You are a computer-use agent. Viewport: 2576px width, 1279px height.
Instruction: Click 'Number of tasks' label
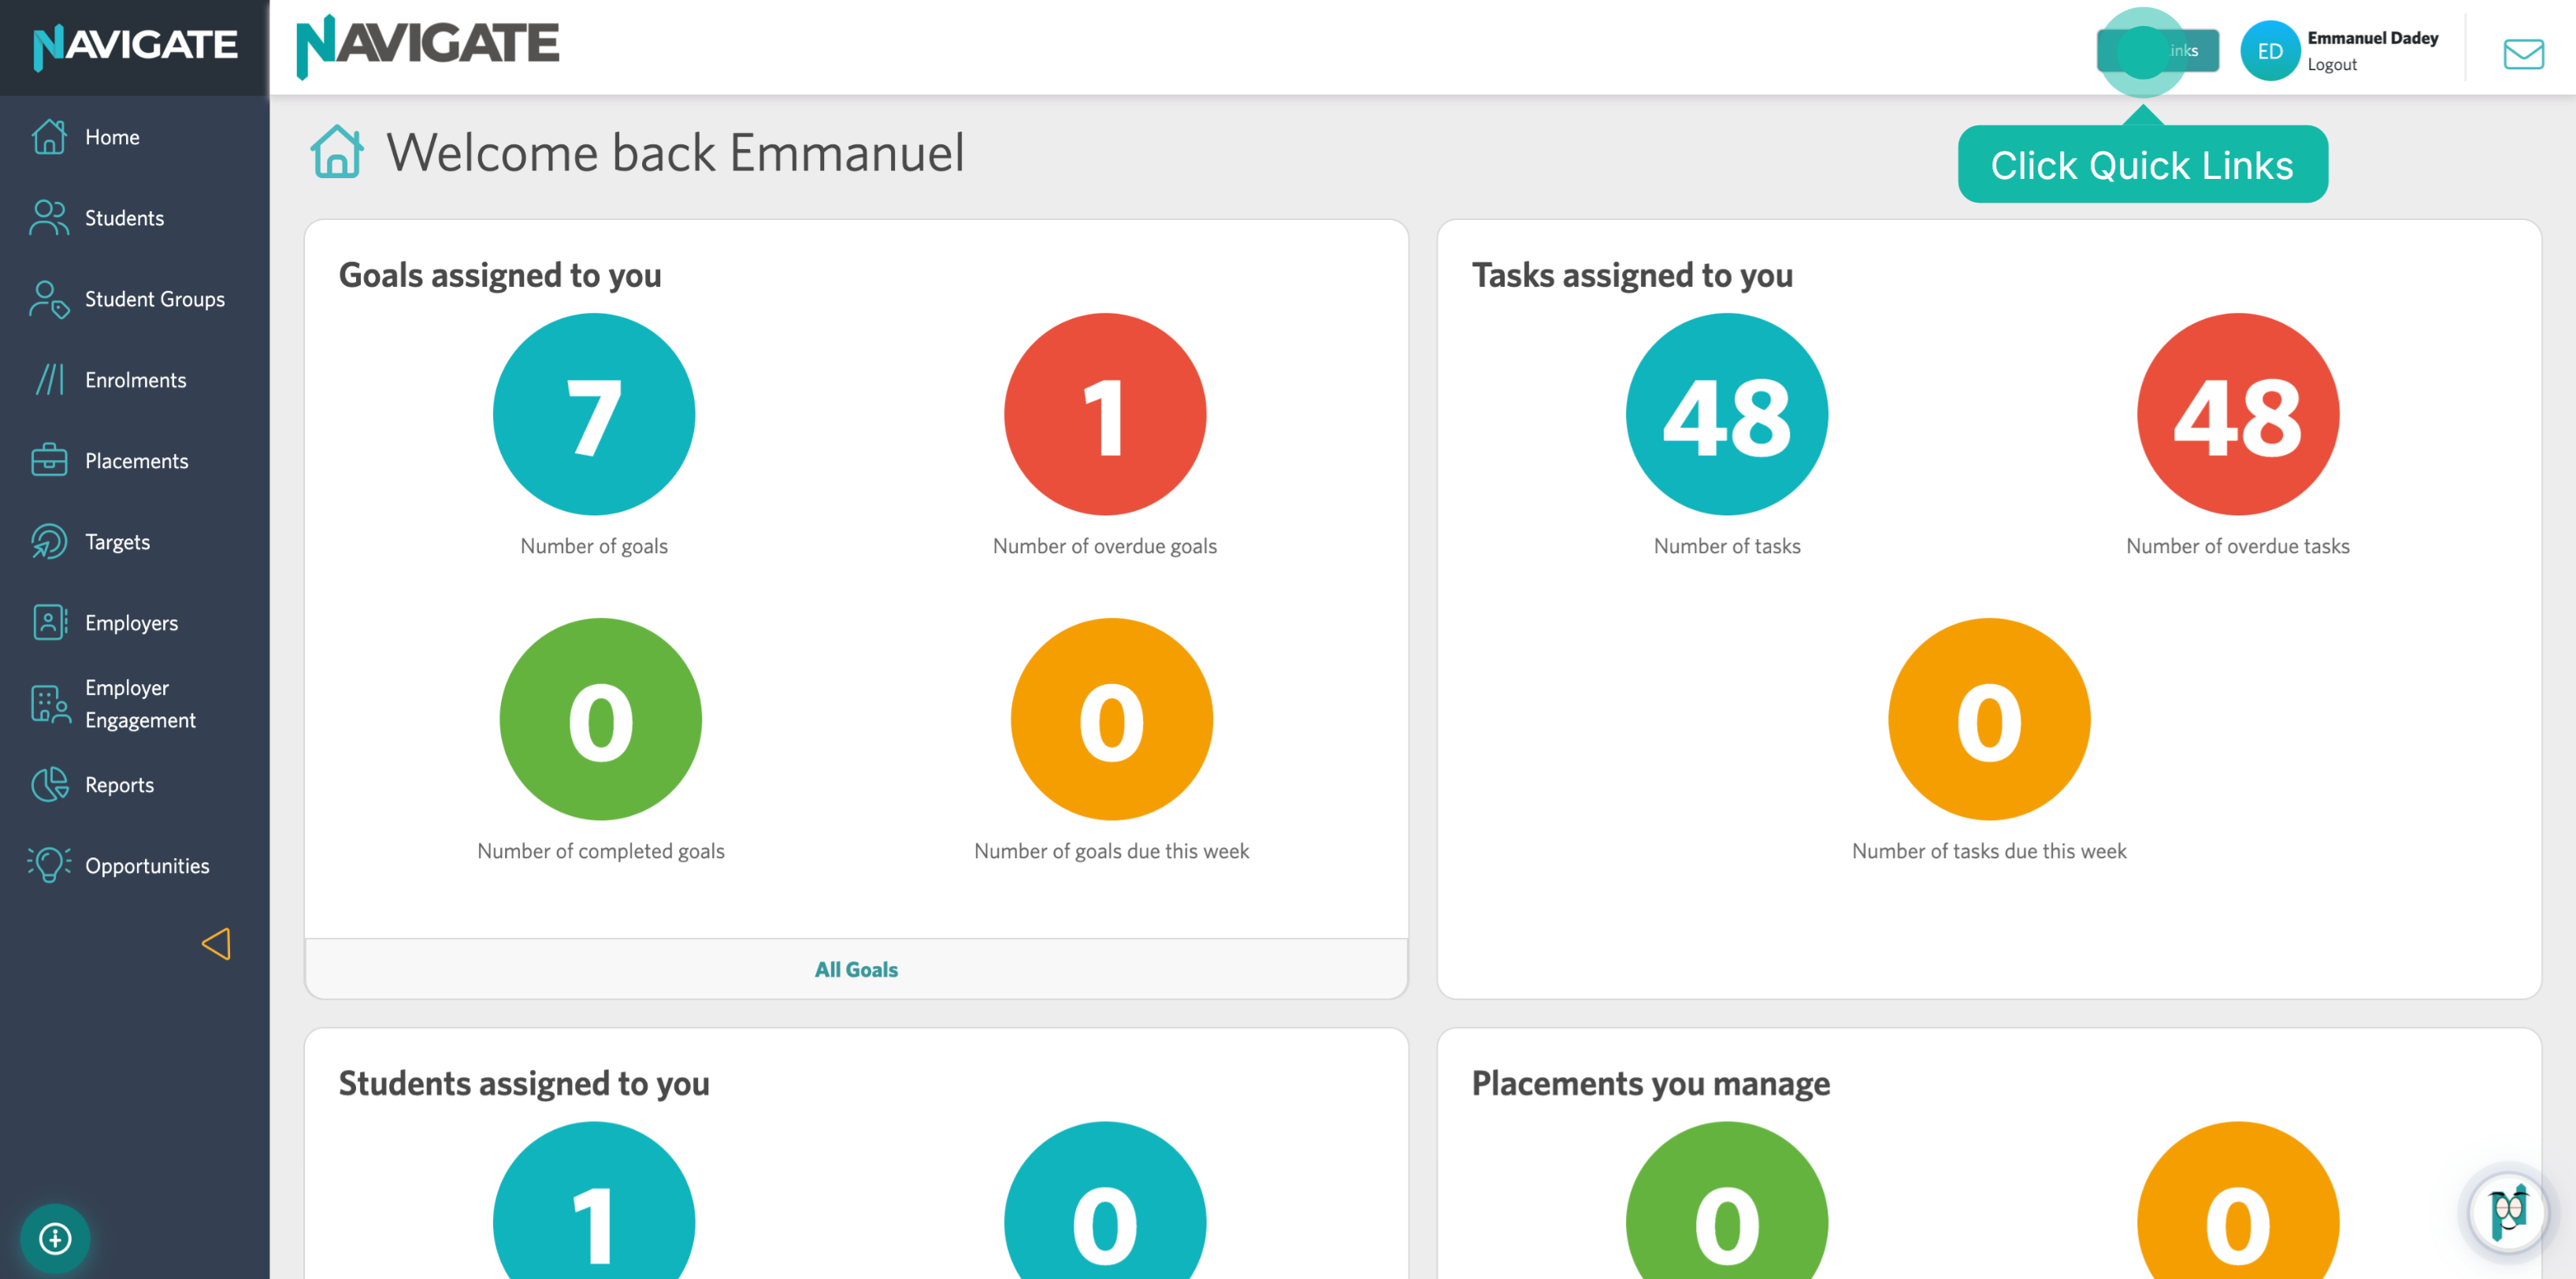click(1727, 546)
